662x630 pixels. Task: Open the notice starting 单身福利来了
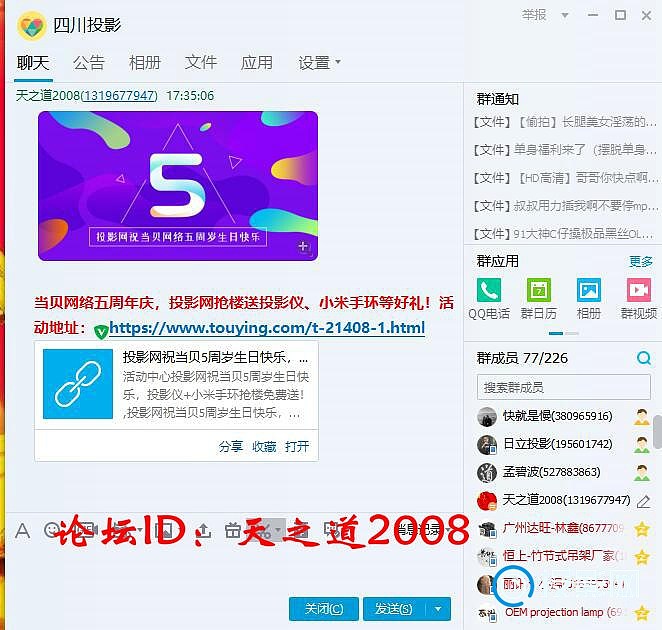pos(565,149)
